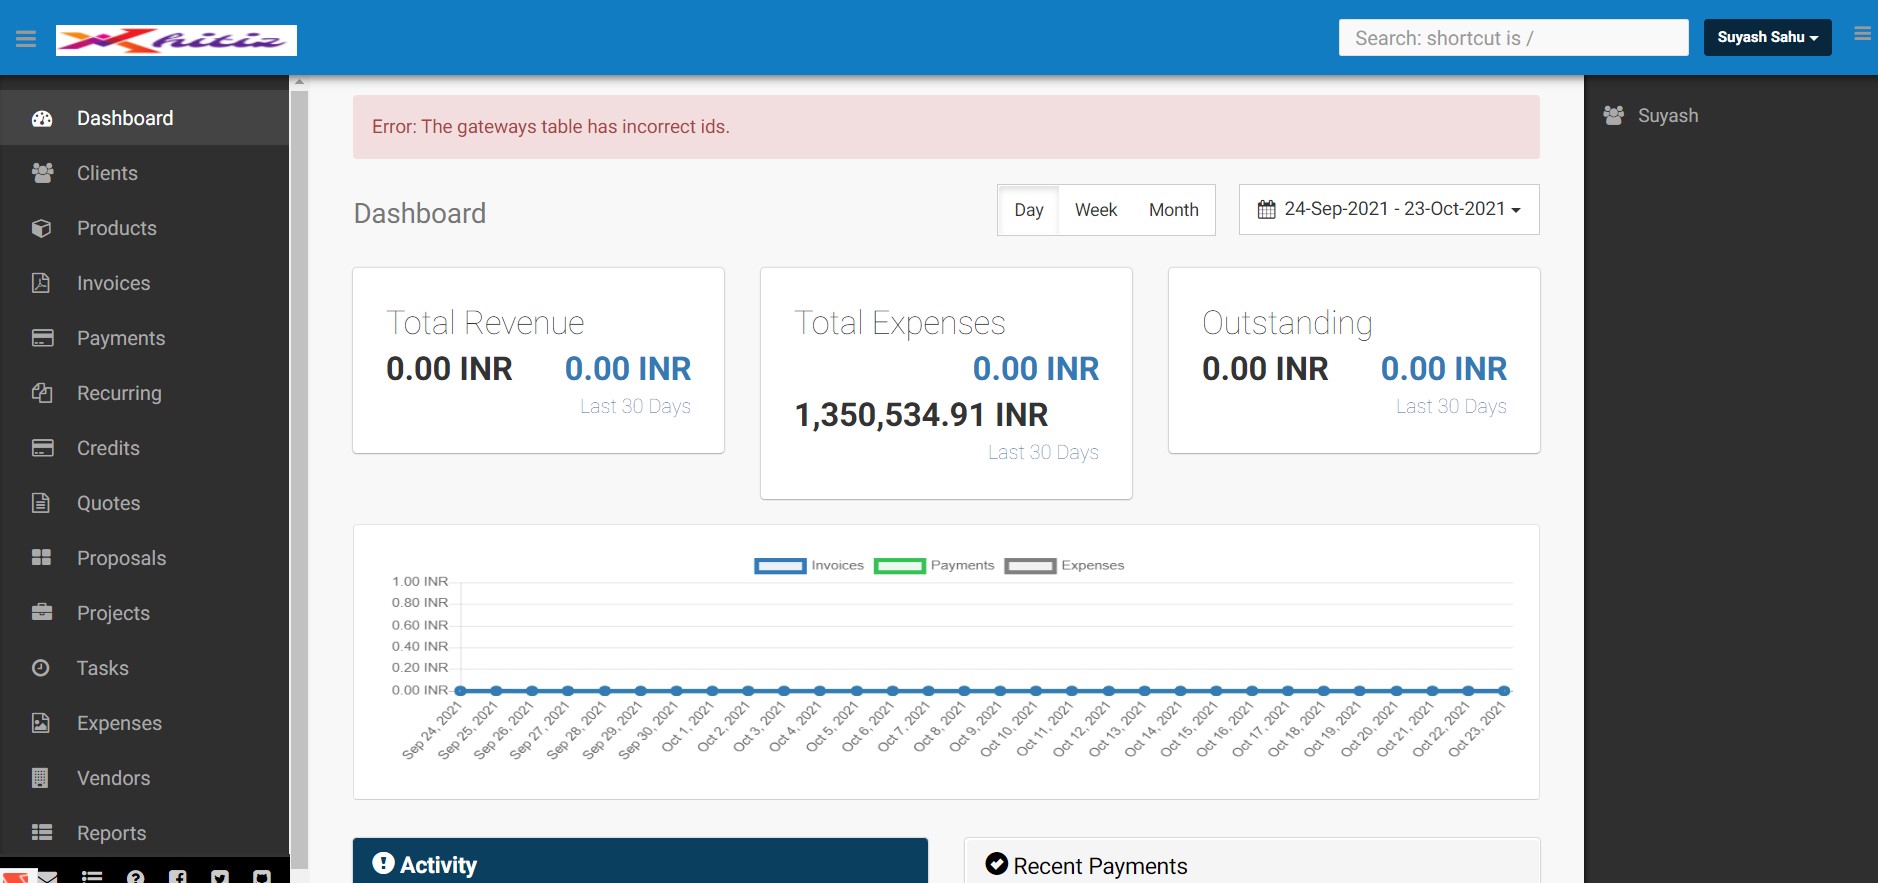Click the help question mark icon

tap(136, 877)
